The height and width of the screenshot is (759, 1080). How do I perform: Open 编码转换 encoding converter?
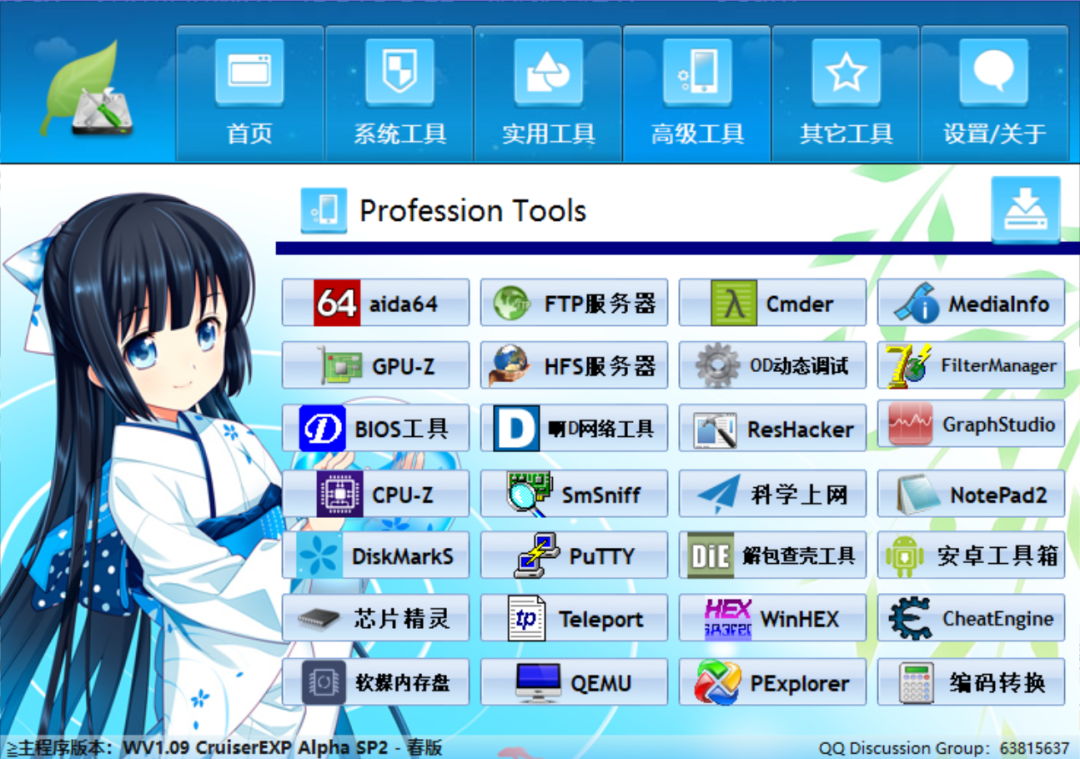point(970,682)
